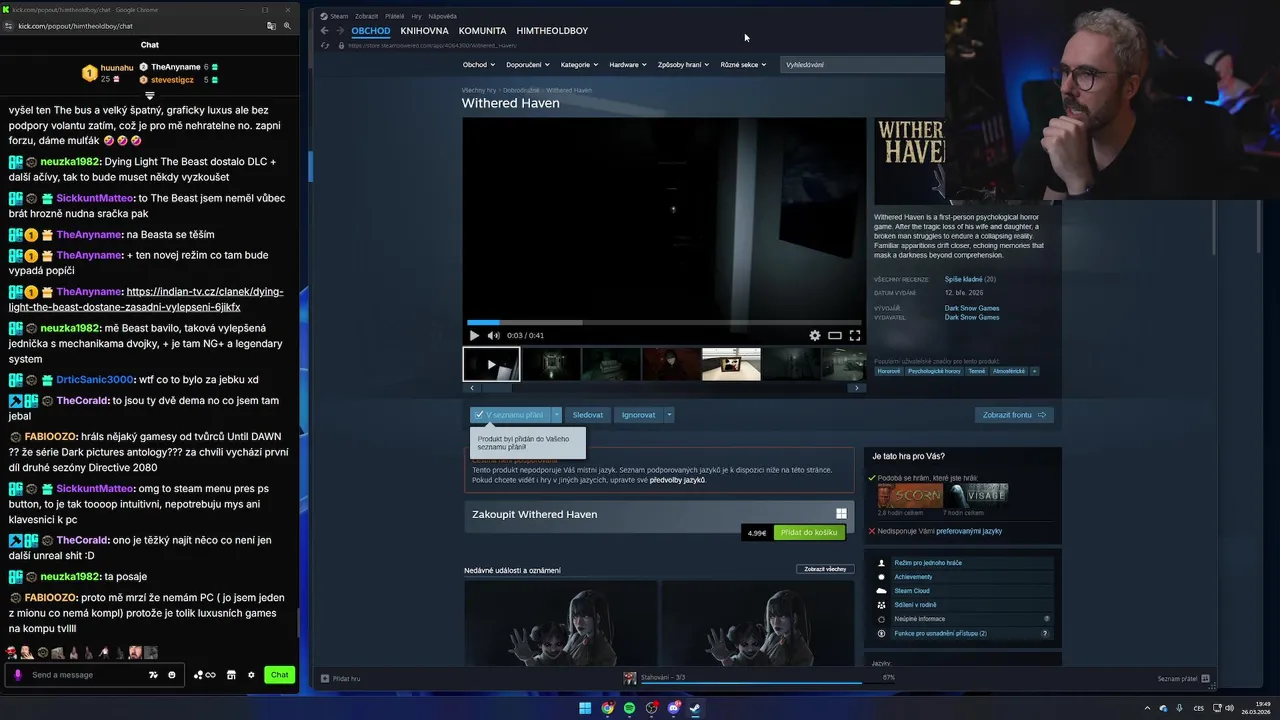Open the 'Způsoby hraní' dropdown menu

[x=684, y=65]
